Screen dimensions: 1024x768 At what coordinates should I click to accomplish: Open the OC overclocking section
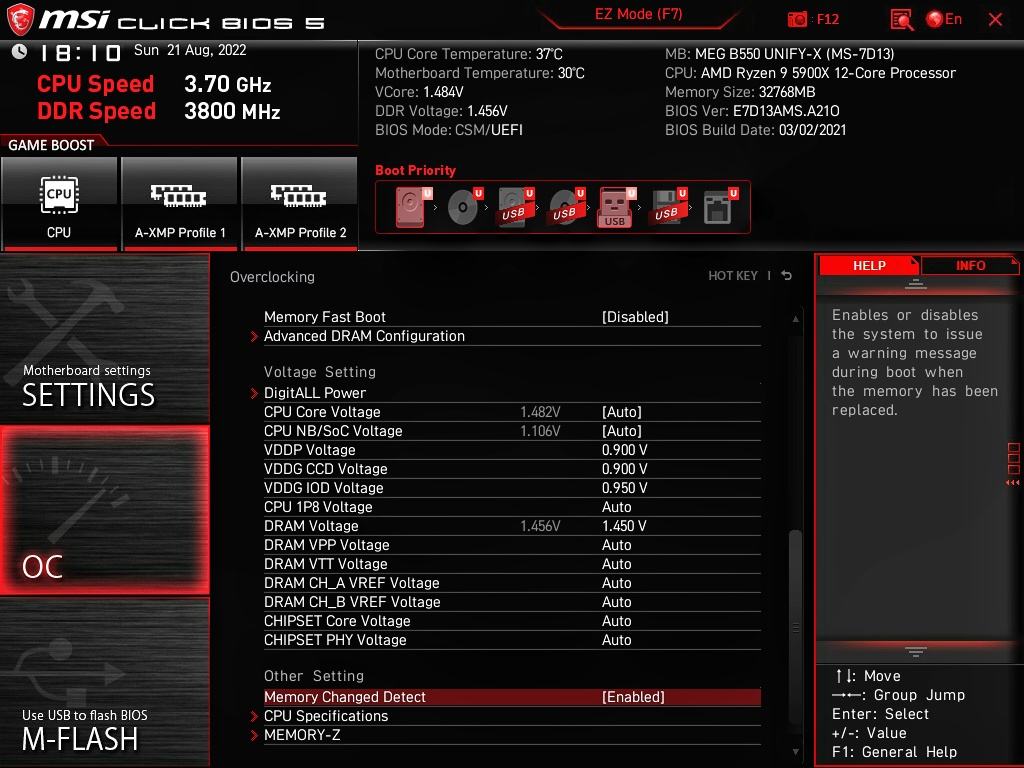click(x=104, y=510)
